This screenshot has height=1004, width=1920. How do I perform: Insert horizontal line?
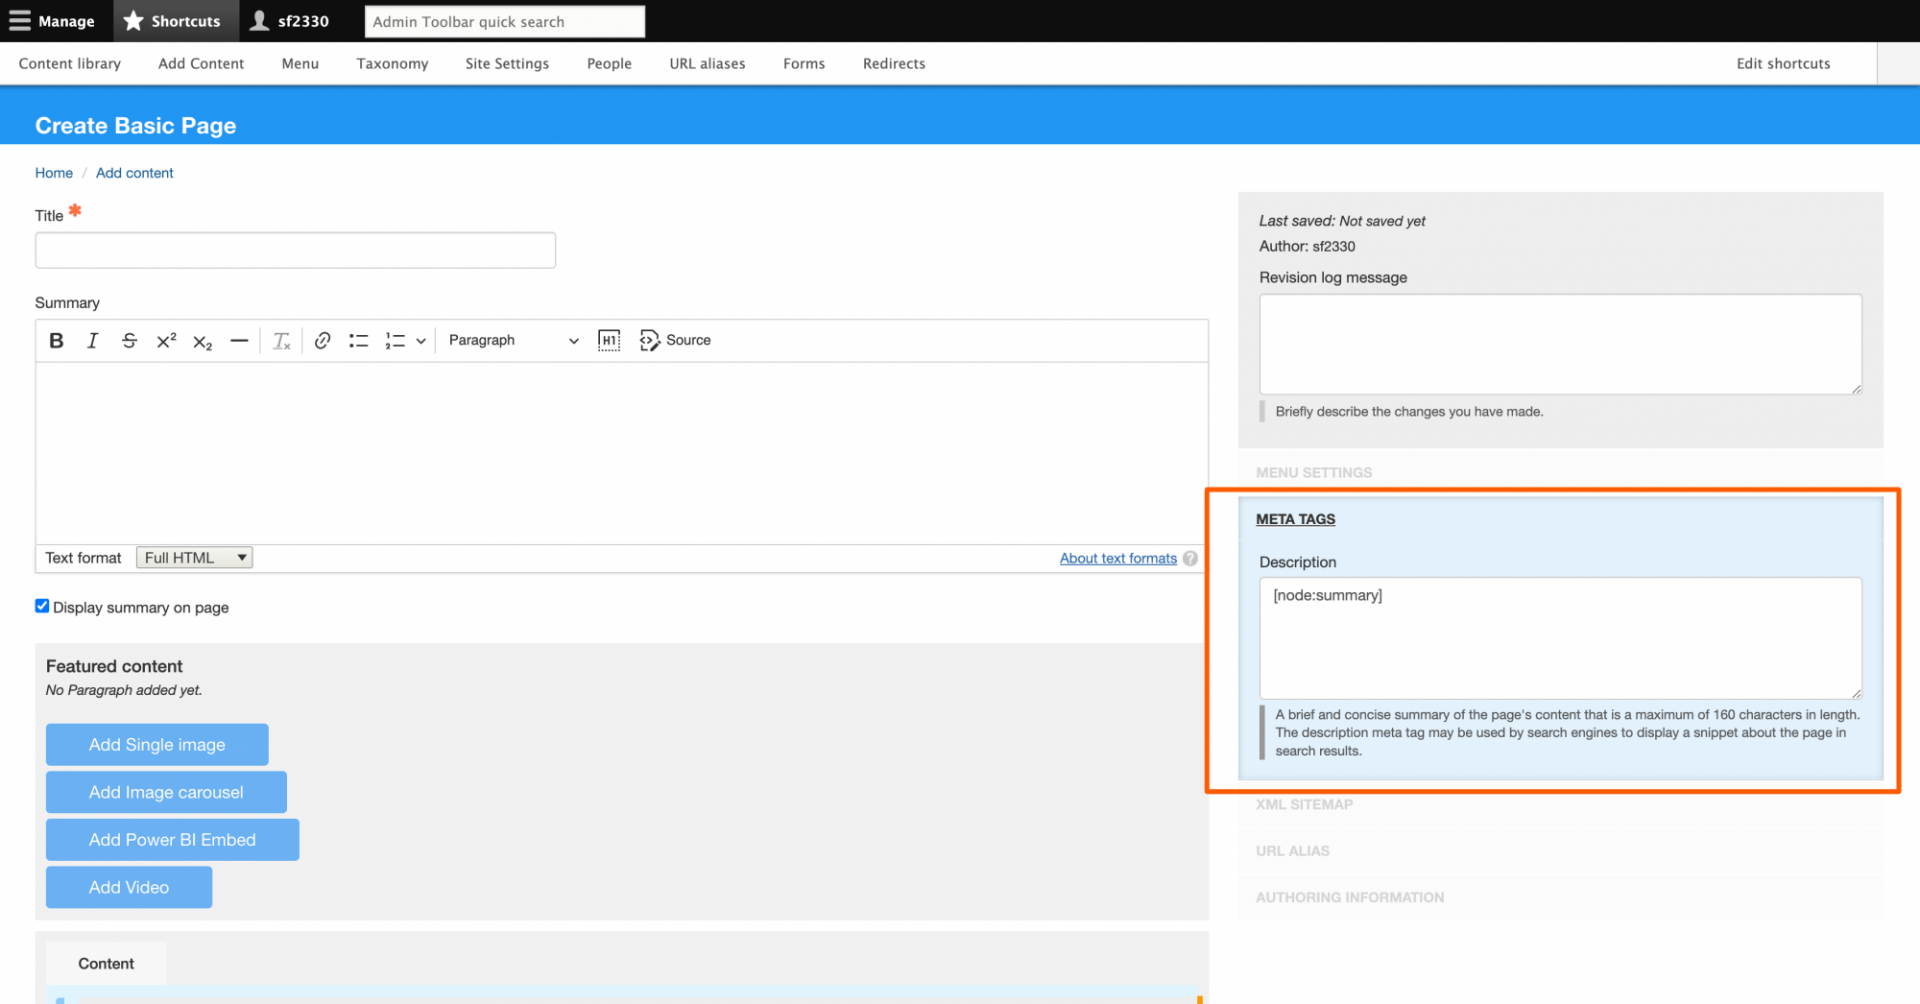tap(239, 341)
